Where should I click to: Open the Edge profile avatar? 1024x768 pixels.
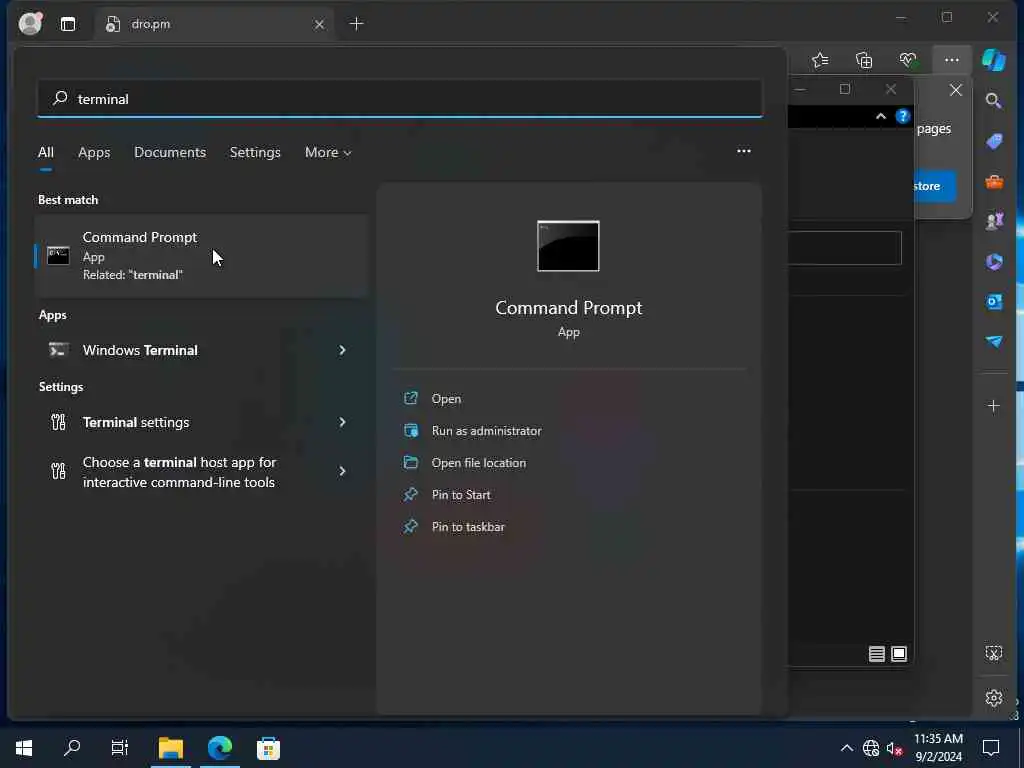pyautogui.click(x=30, y=24)
